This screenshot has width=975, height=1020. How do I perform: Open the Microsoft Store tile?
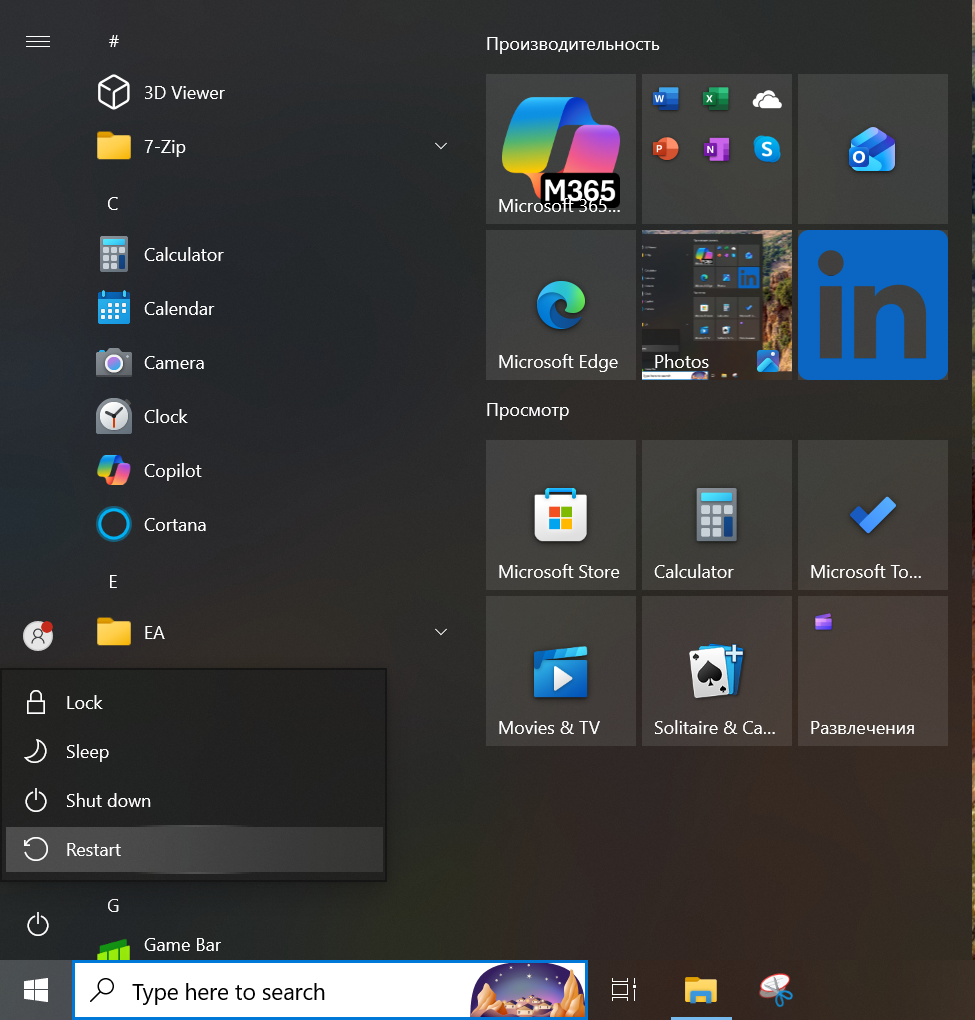(x=561, y=515)
